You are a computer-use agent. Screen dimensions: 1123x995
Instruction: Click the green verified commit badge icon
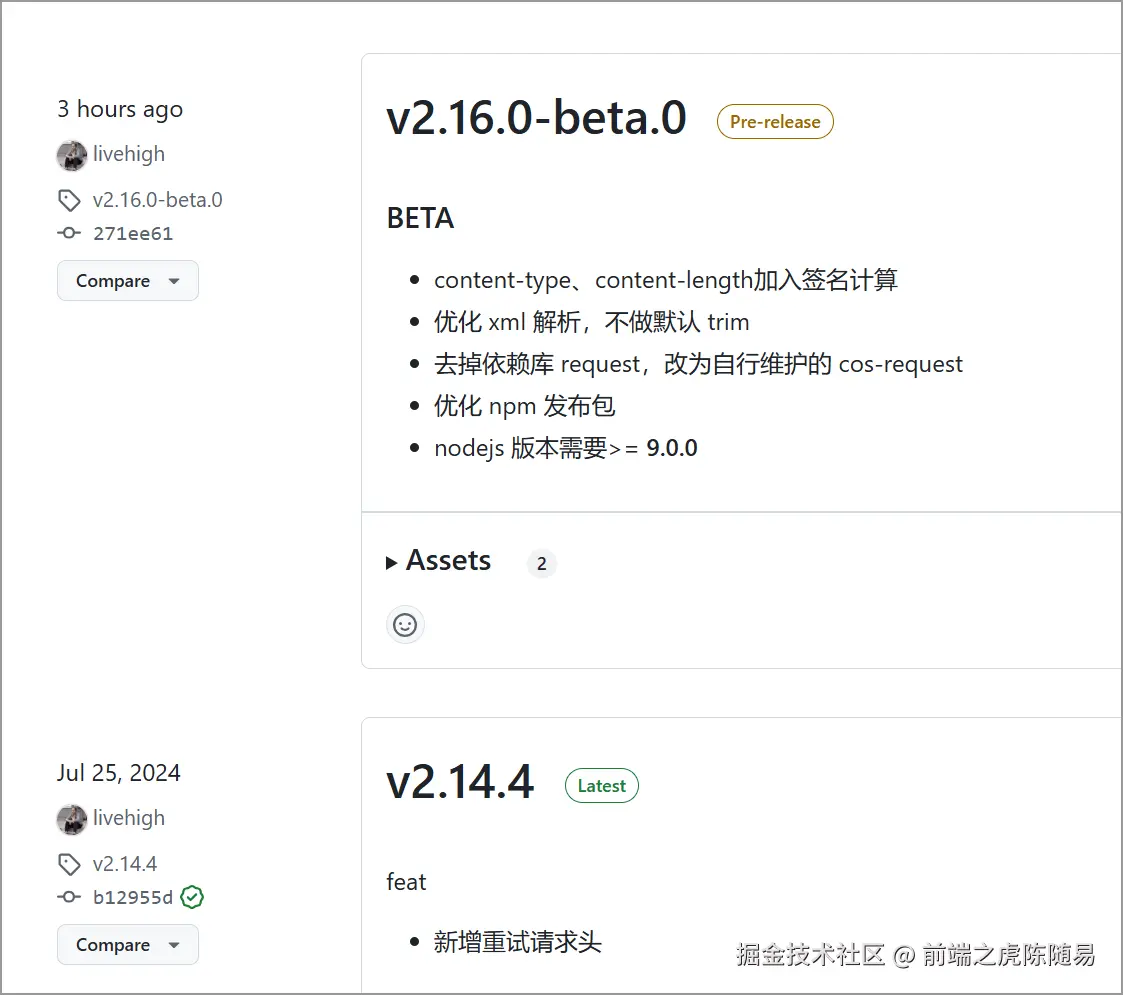tap(192, 897)
